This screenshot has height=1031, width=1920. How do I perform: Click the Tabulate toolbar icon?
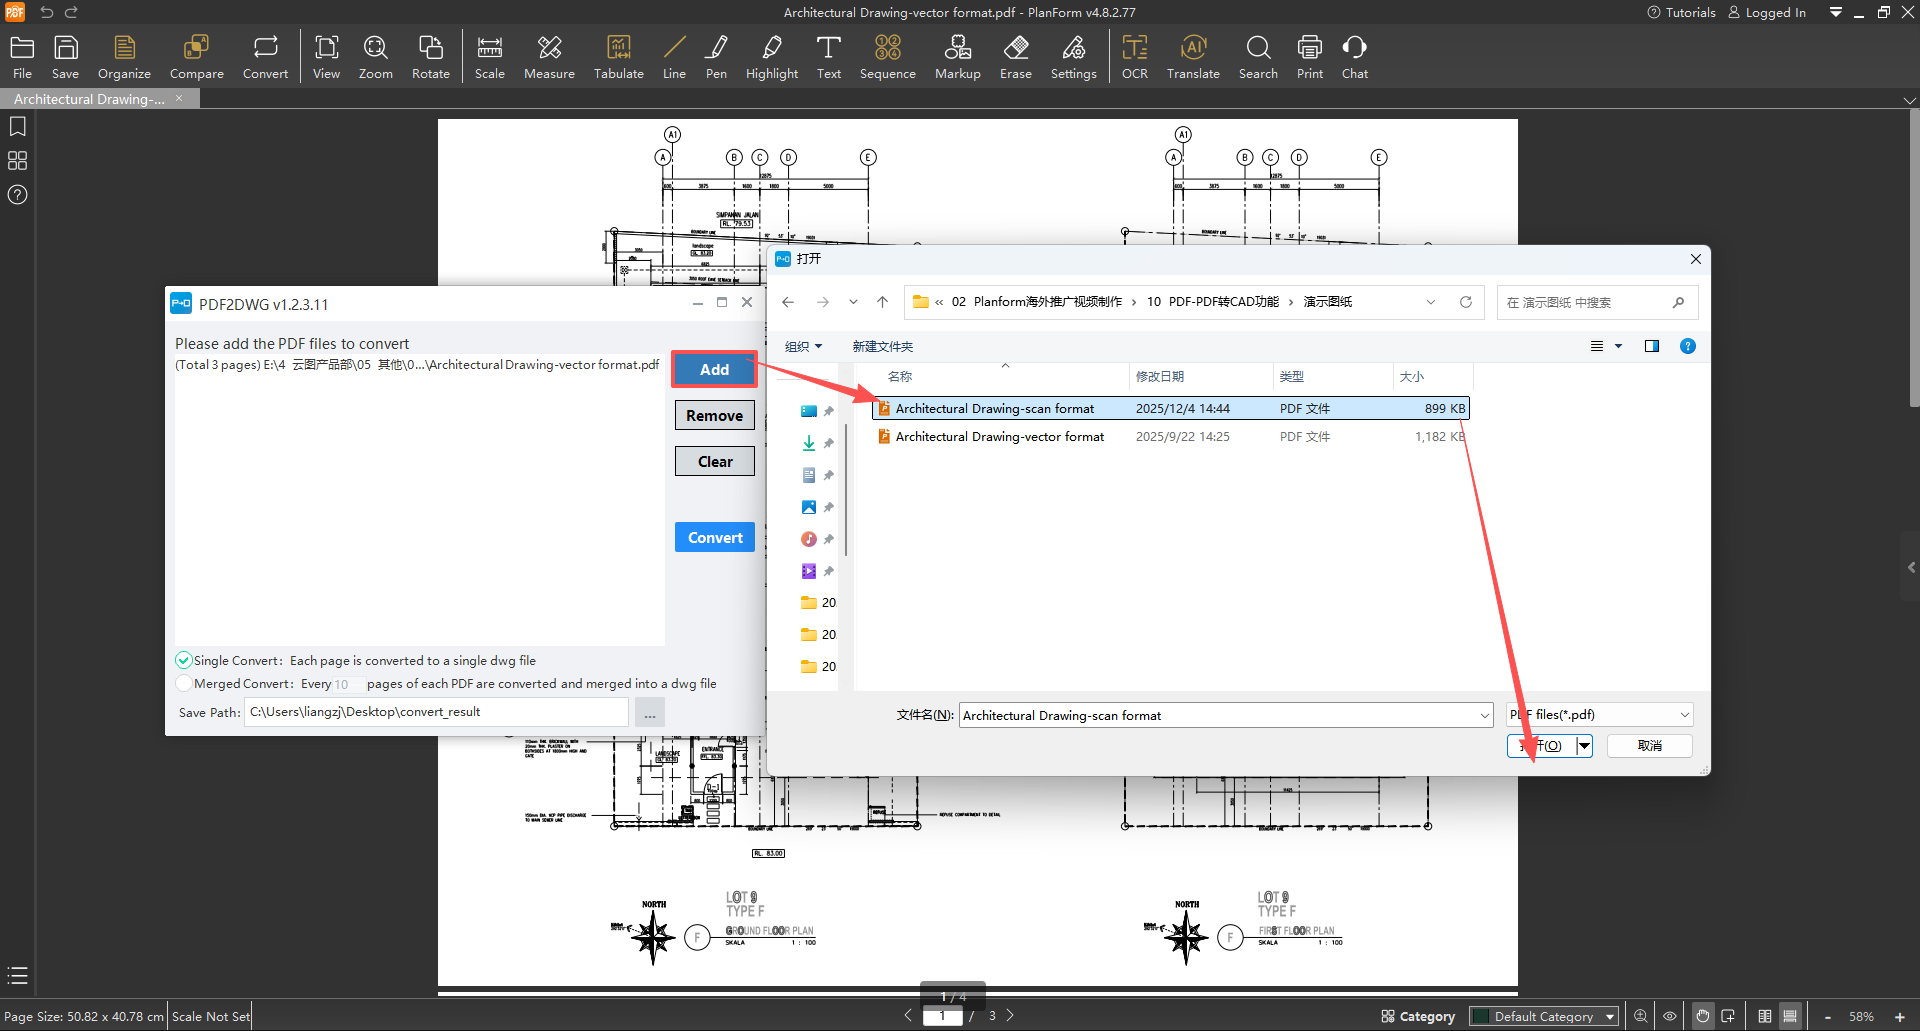[x=618, y=57]
